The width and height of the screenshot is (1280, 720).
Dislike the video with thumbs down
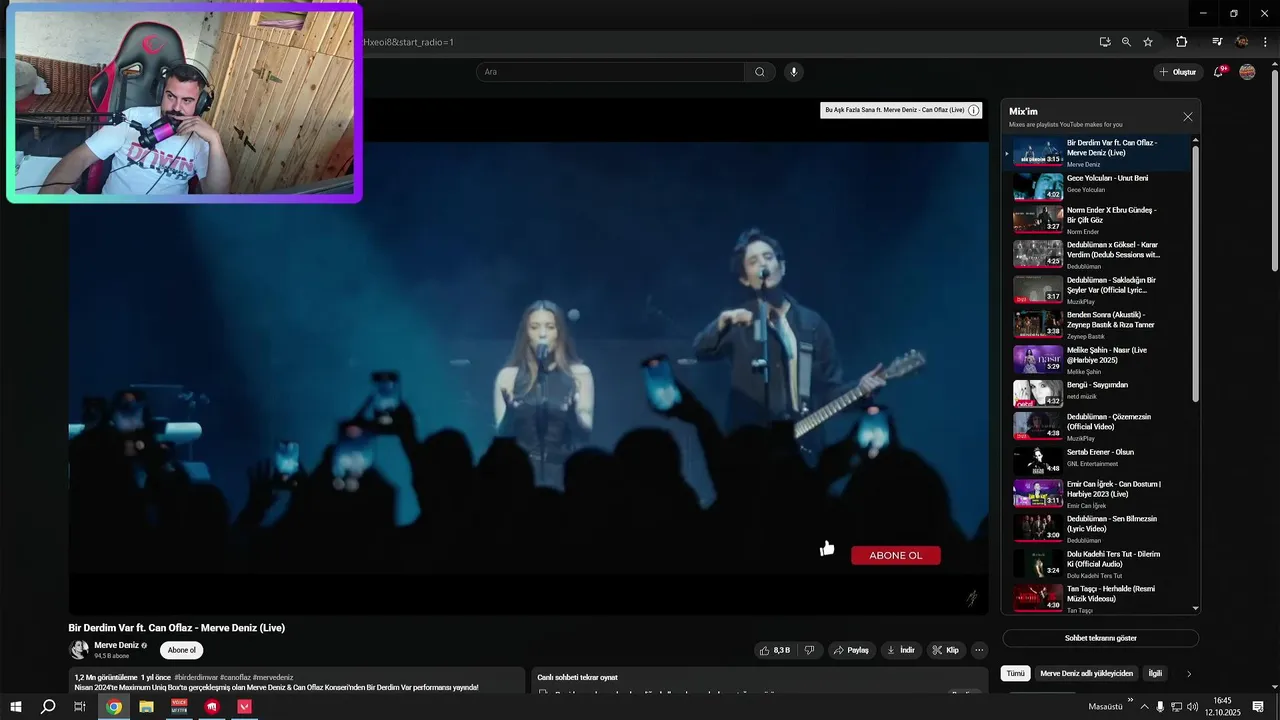pyautogui.click(x=809, y=650)
